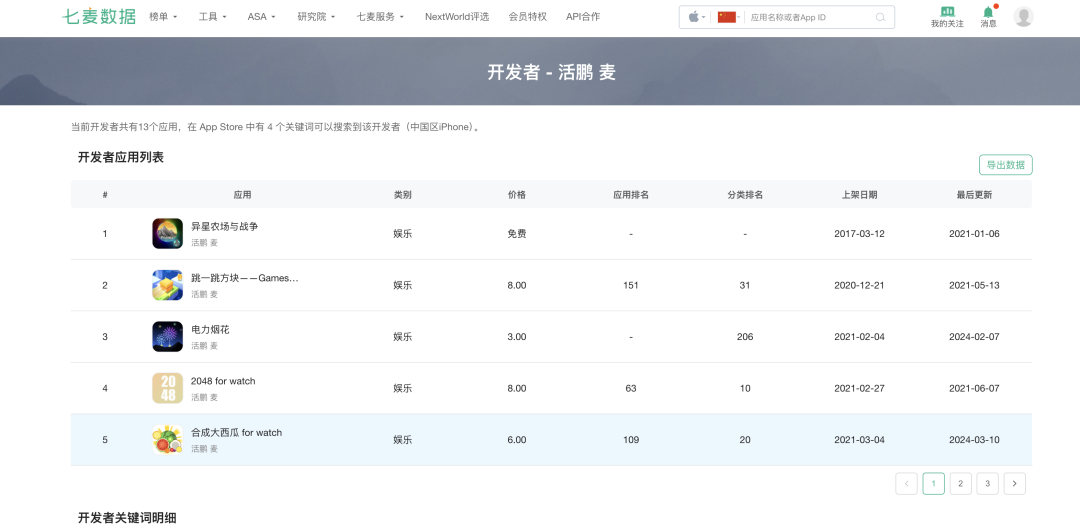Image resolution: width=1080 pixels, height=531 pixels.
Task: Click category ranking value 206
Action: click(x=745, y=337)
